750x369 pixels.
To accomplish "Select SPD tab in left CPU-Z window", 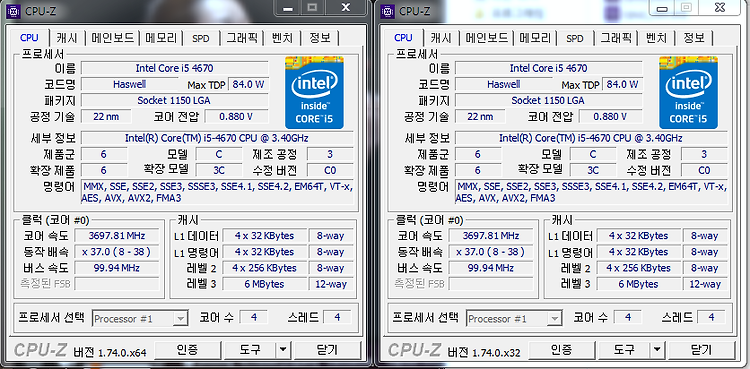I will (201, 38).
